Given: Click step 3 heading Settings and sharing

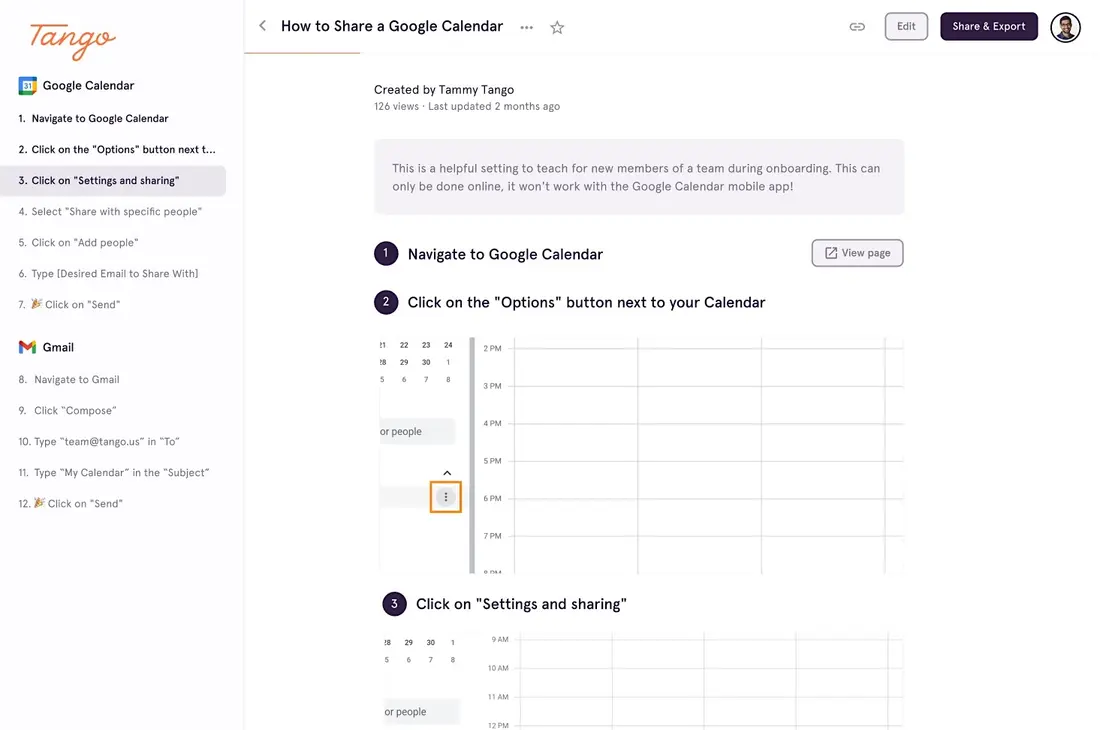Looking at the screenshot, I should [521, 604].
